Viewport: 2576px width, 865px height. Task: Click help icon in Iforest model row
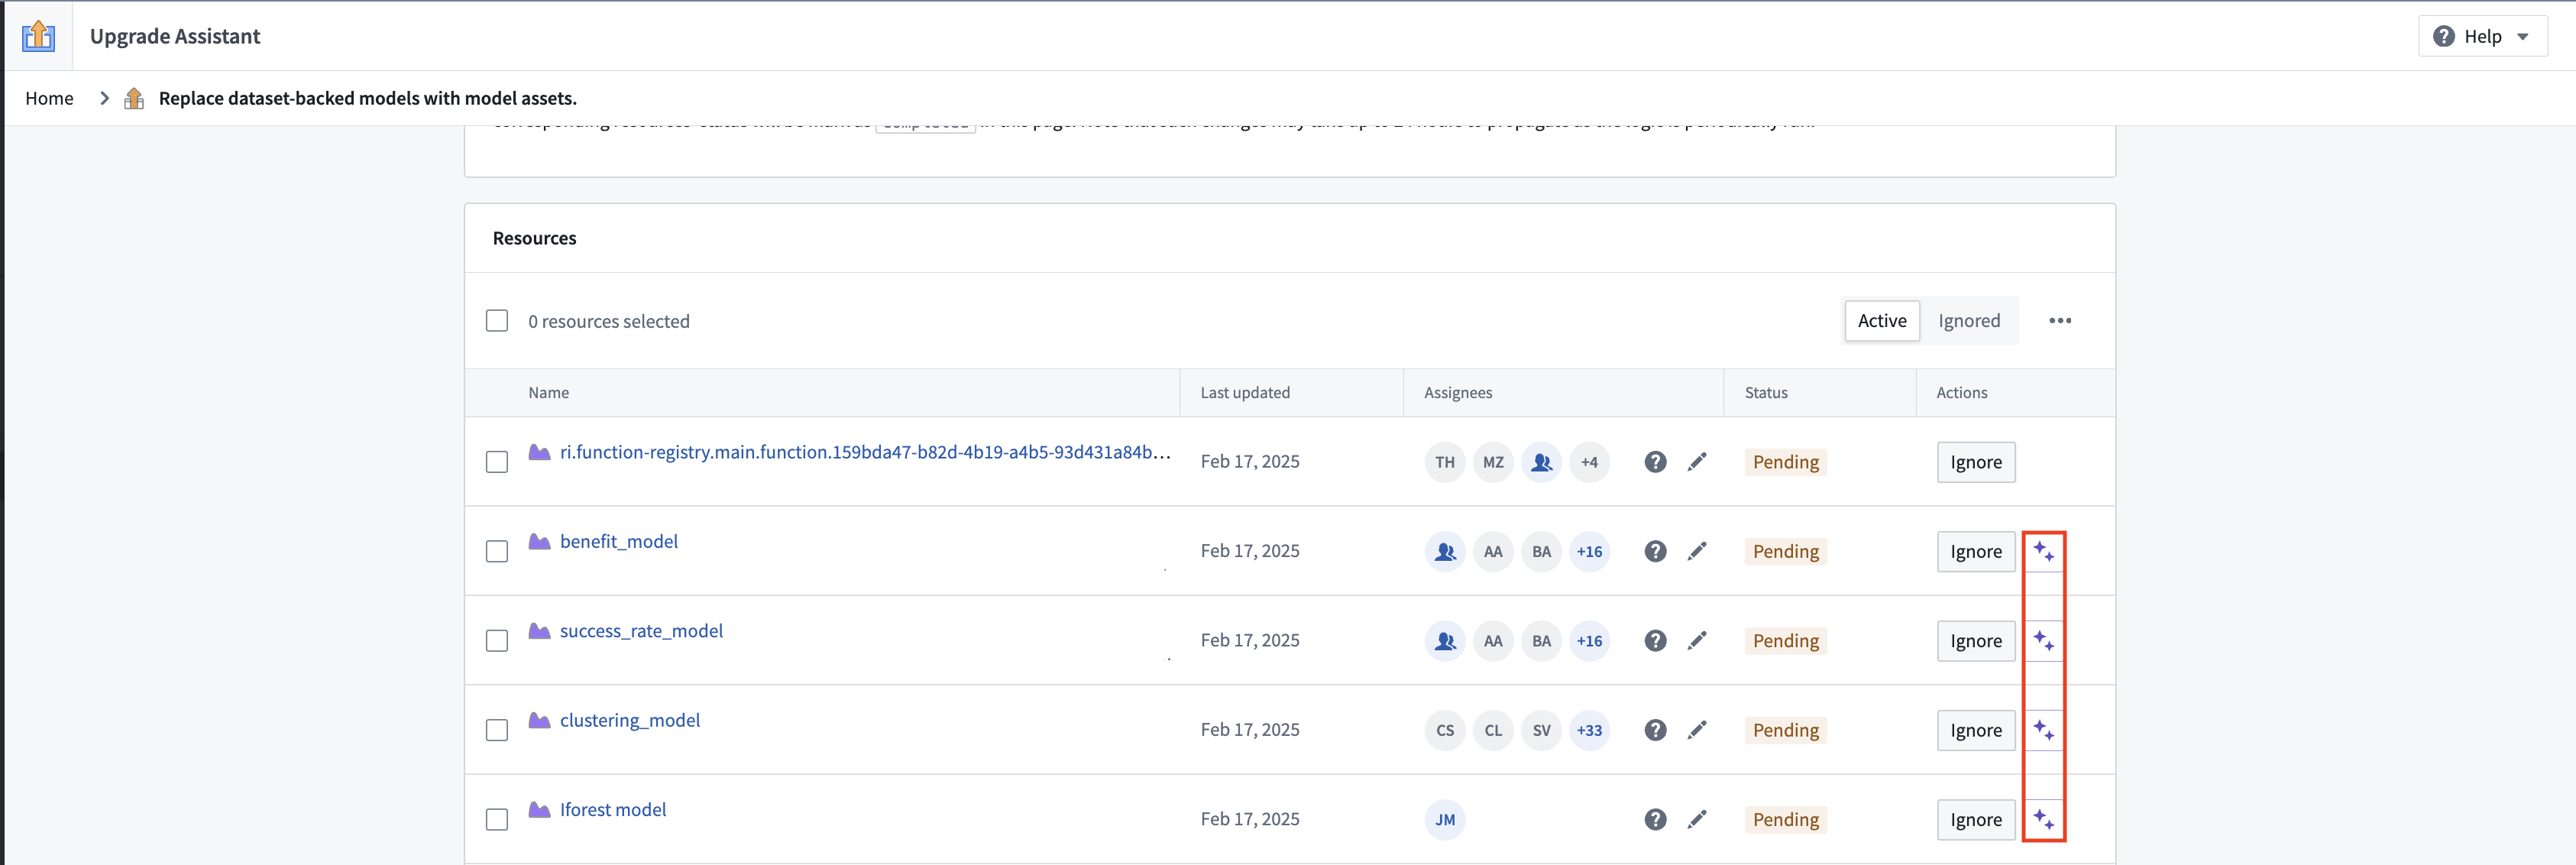tap(1656, 820)
